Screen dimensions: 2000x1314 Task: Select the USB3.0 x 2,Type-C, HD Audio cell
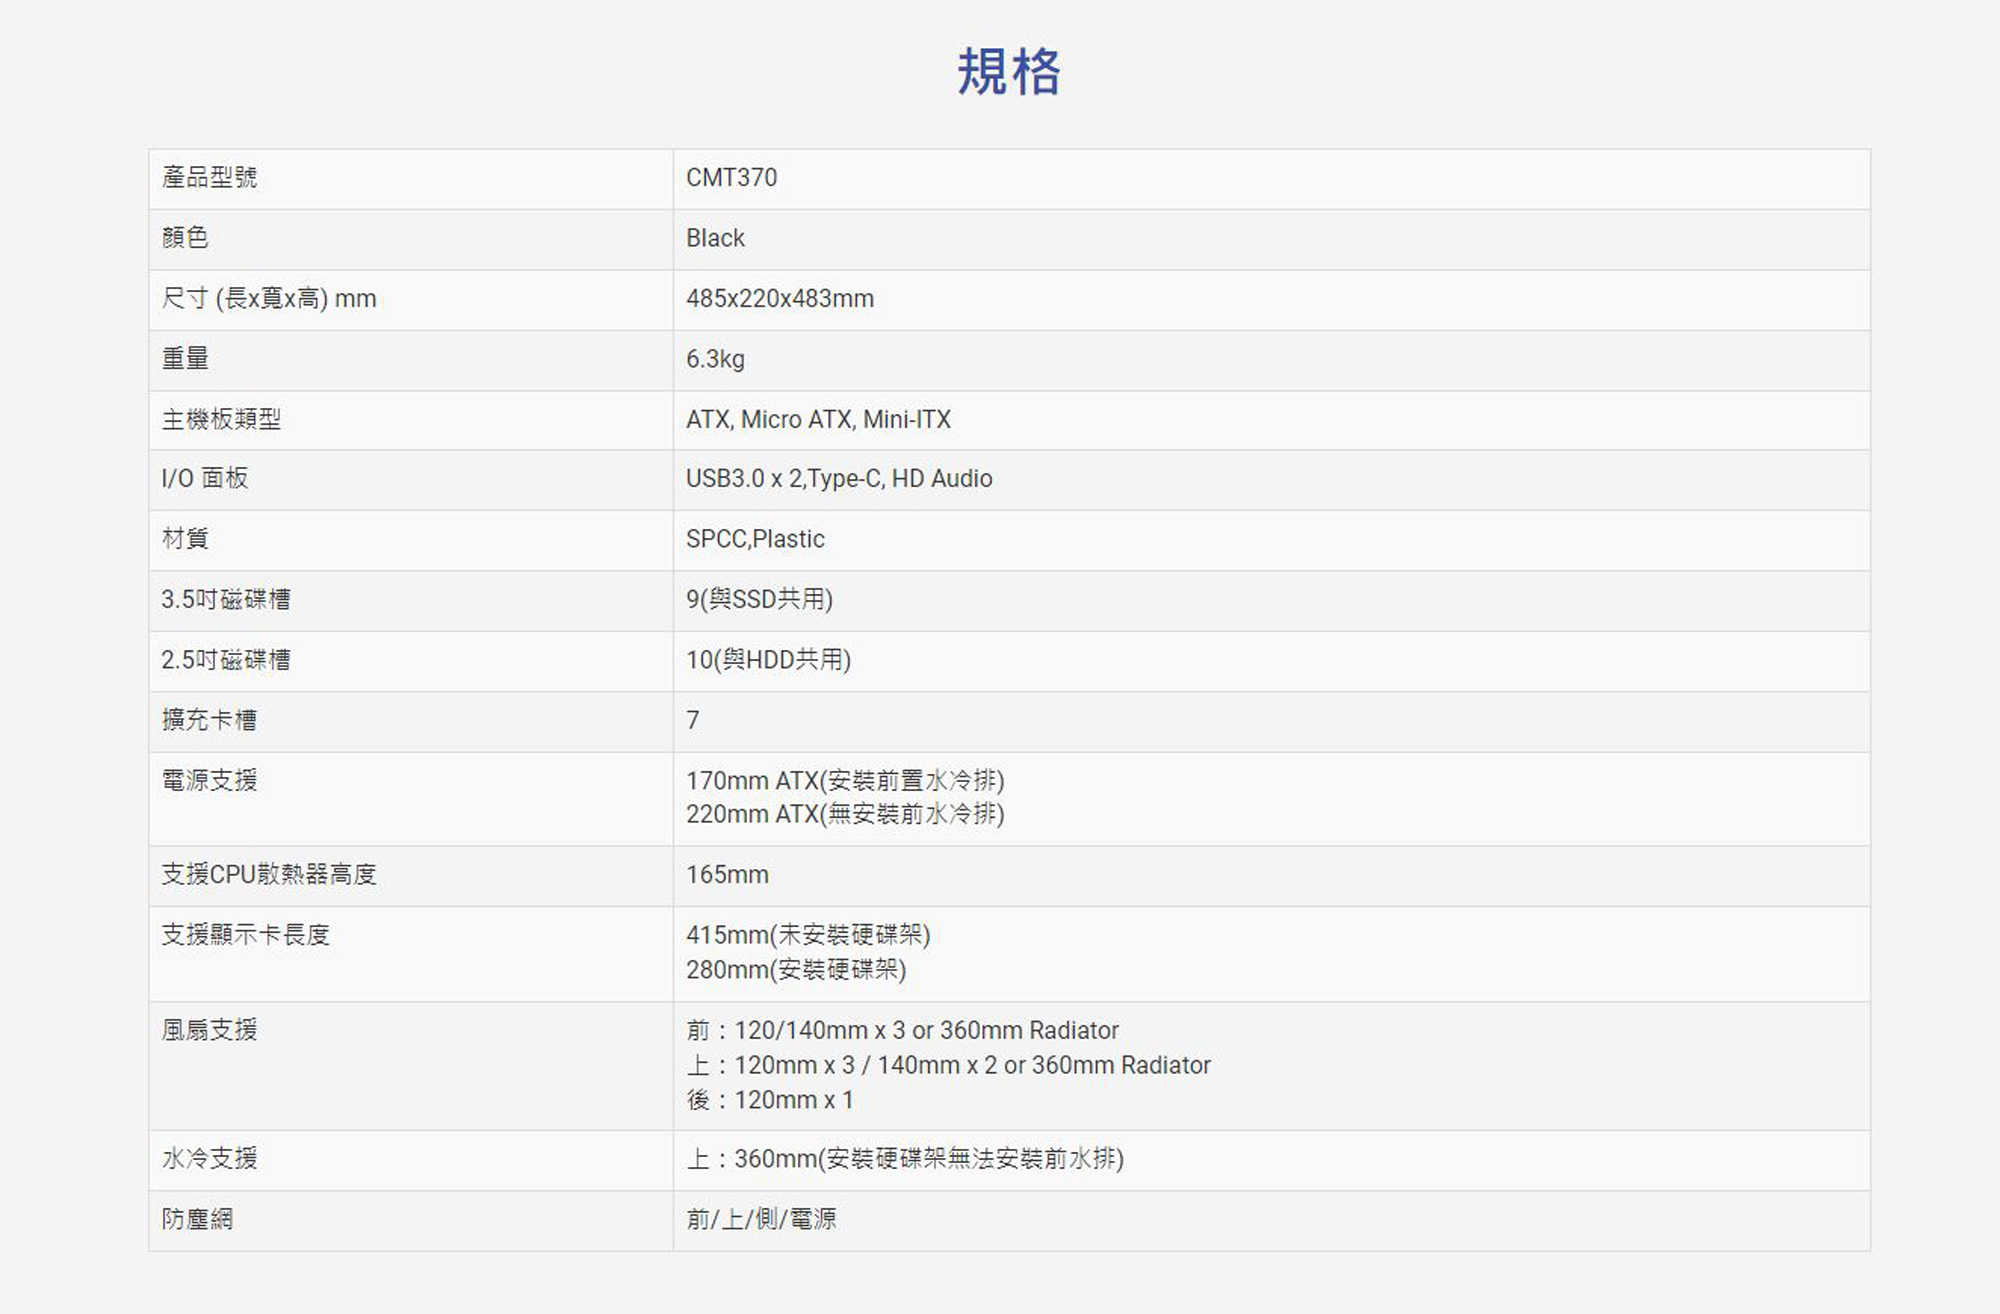pyautogui.click(x=838, y=479)
